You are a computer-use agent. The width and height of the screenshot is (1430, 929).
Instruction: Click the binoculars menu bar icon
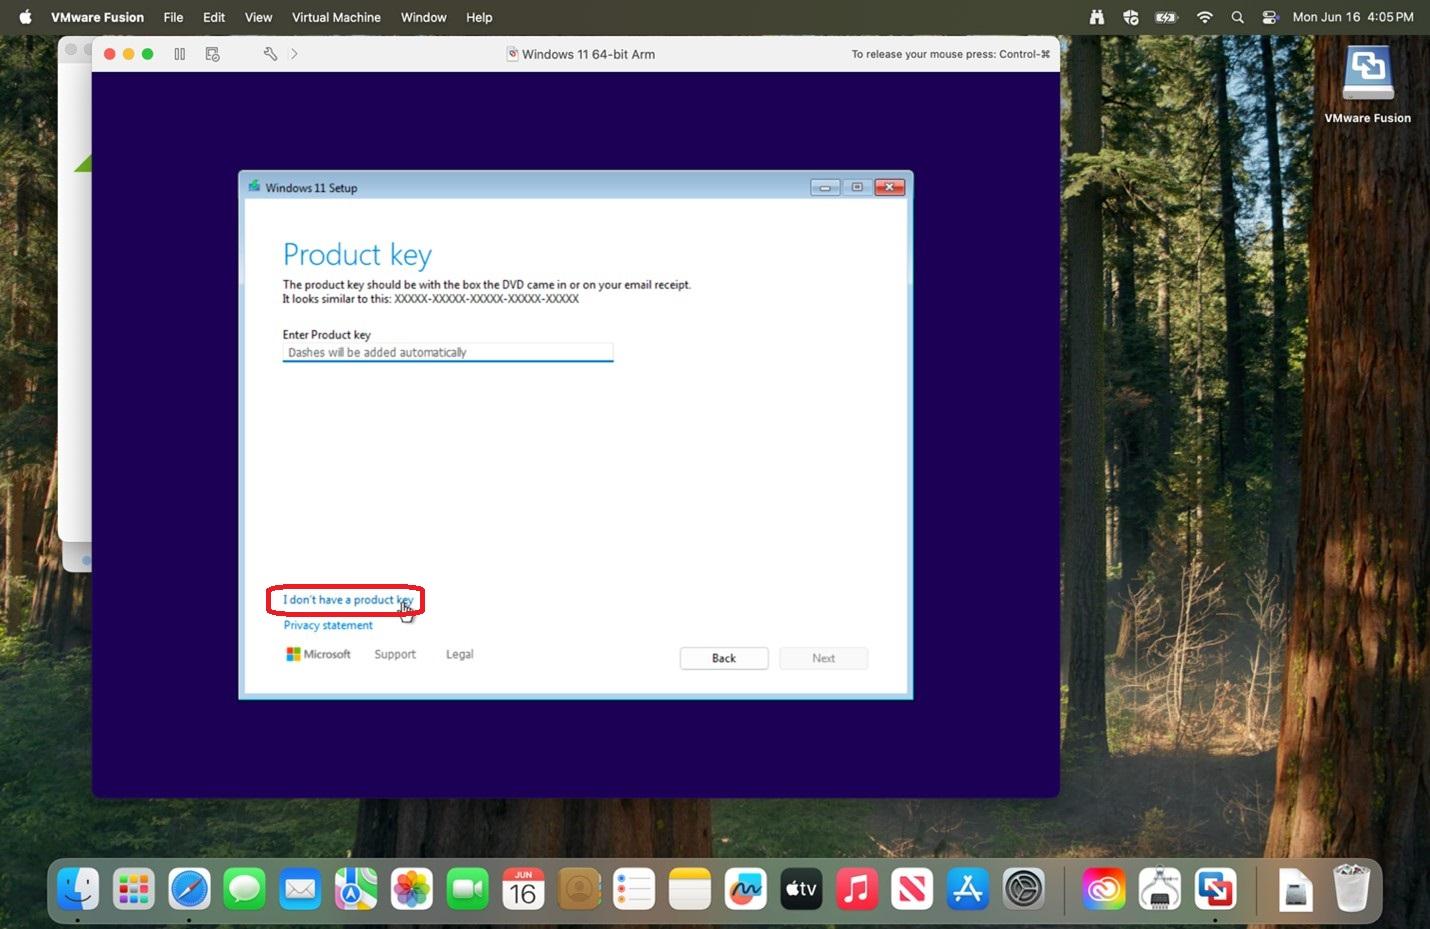pos(1097,17)
